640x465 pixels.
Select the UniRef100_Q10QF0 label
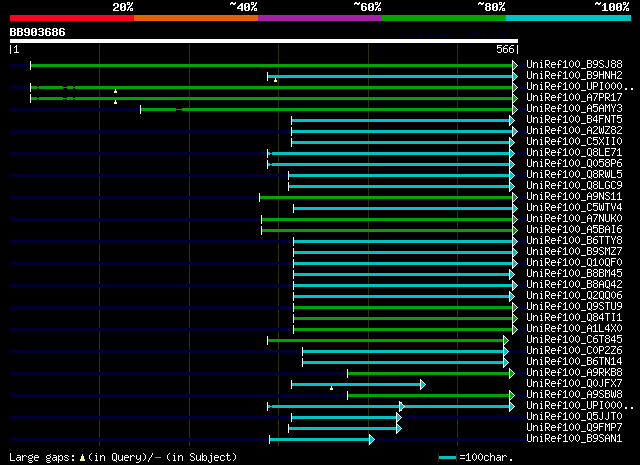tap(574, 263)
